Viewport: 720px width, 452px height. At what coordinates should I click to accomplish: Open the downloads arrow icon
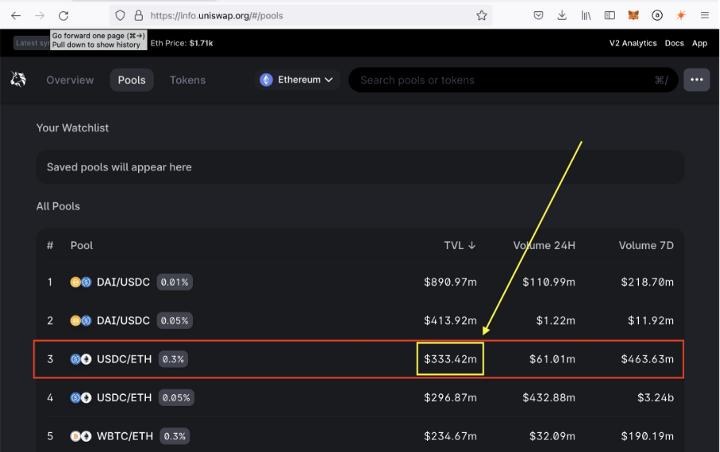[x=562, y=16]
